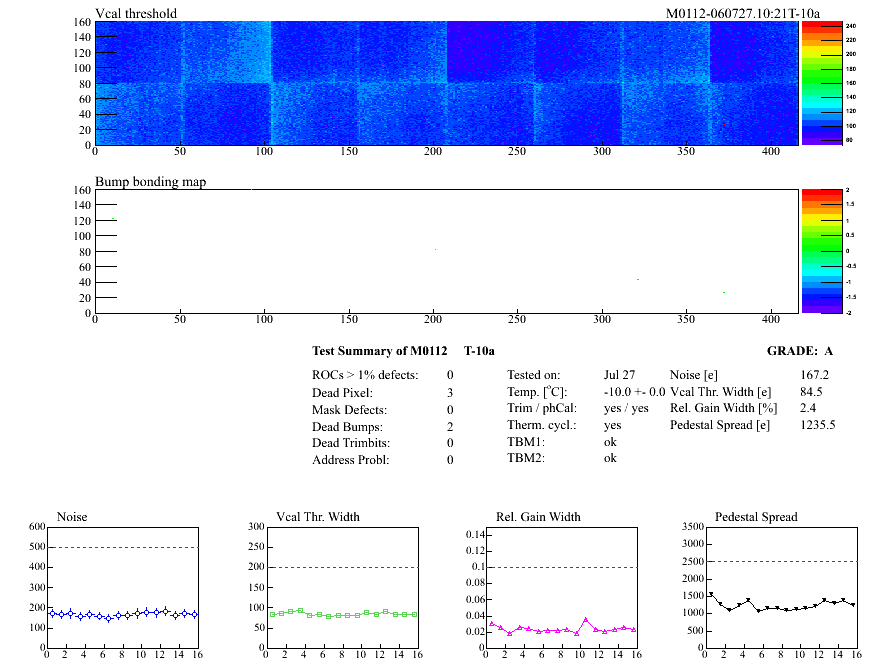Click the peak marker in Rel. Gain Width plot
896x672 pixels.
586,620
